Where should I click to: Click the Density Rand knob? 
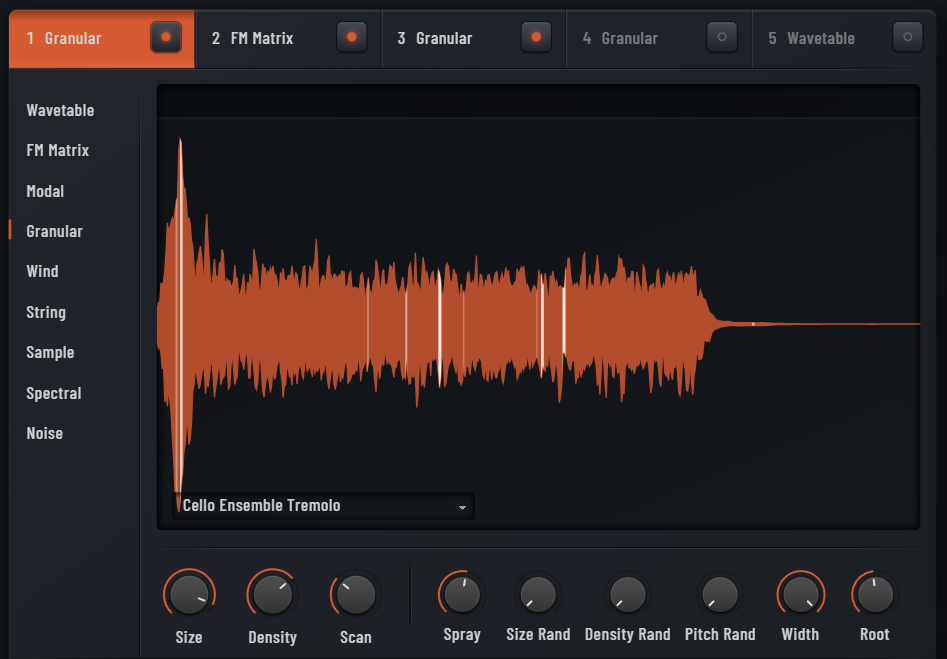(x=628, y=594)
